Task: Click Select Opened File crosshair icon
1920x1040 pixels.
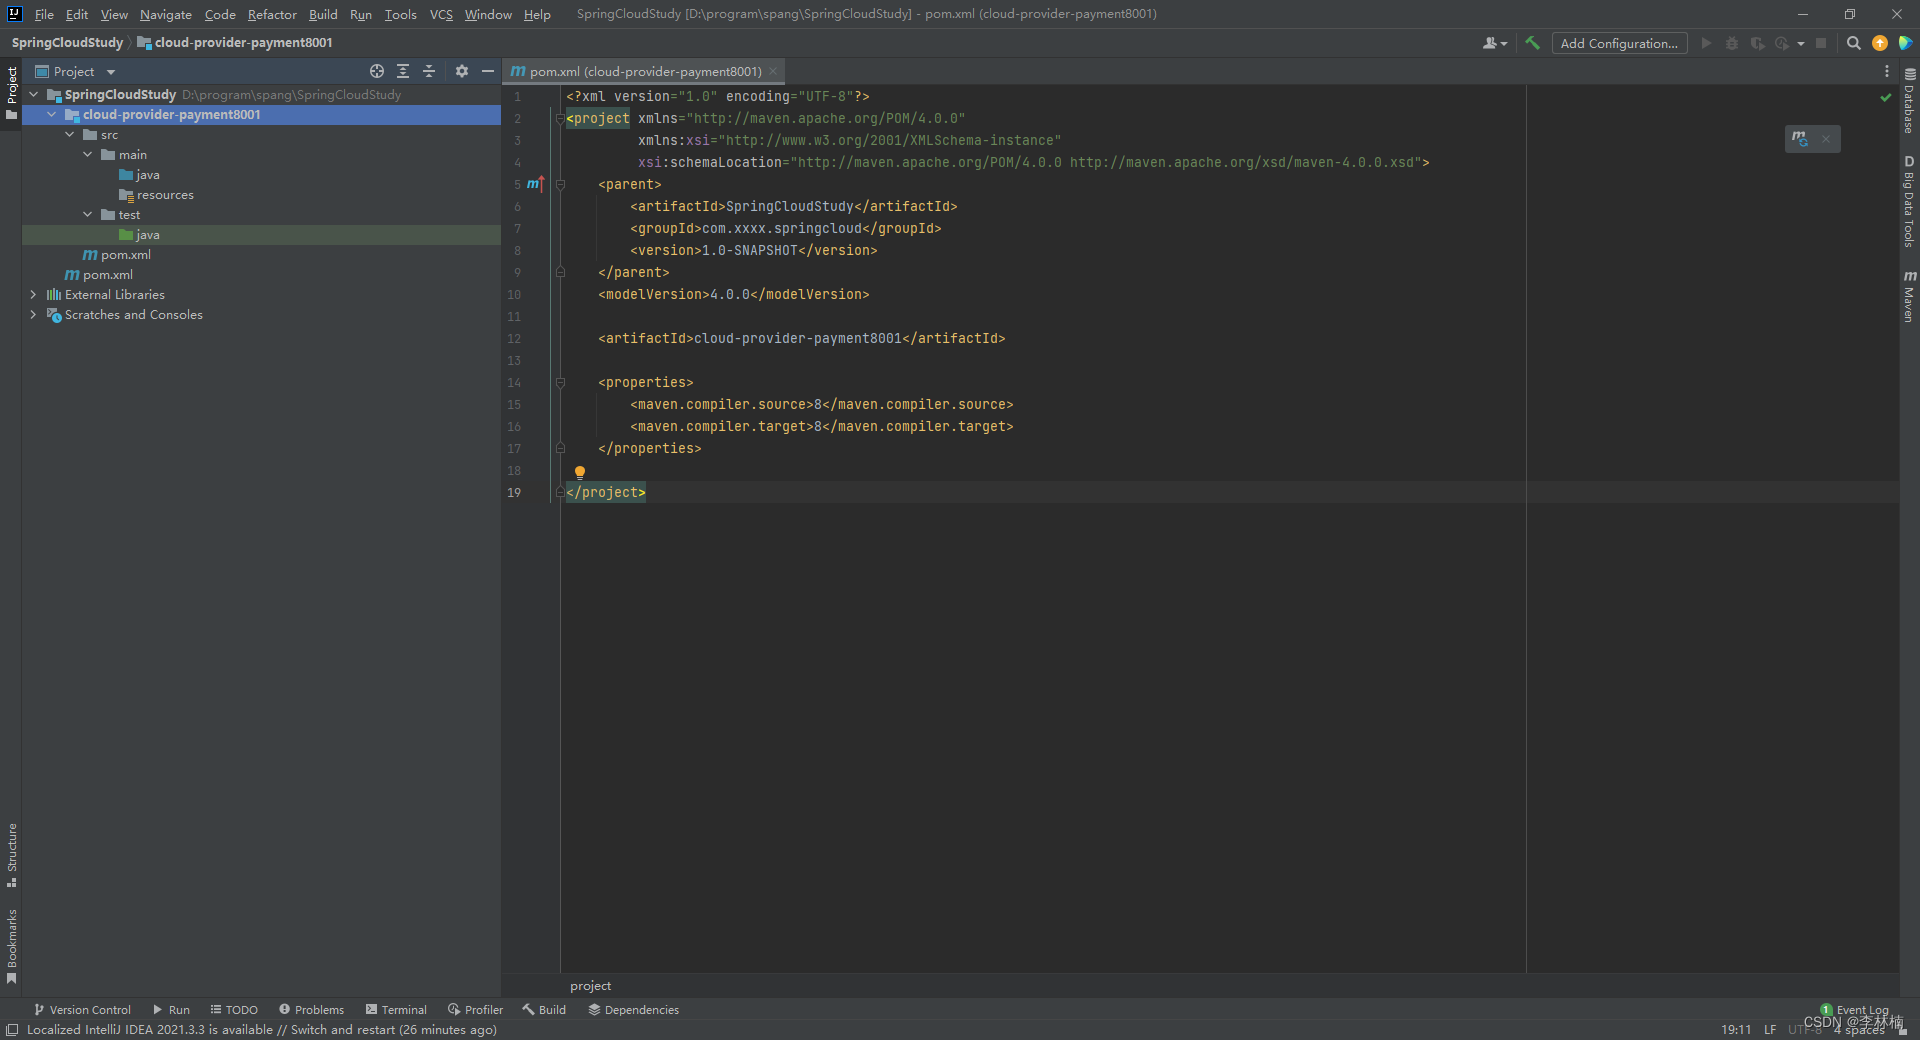Action: coord(377,71)
